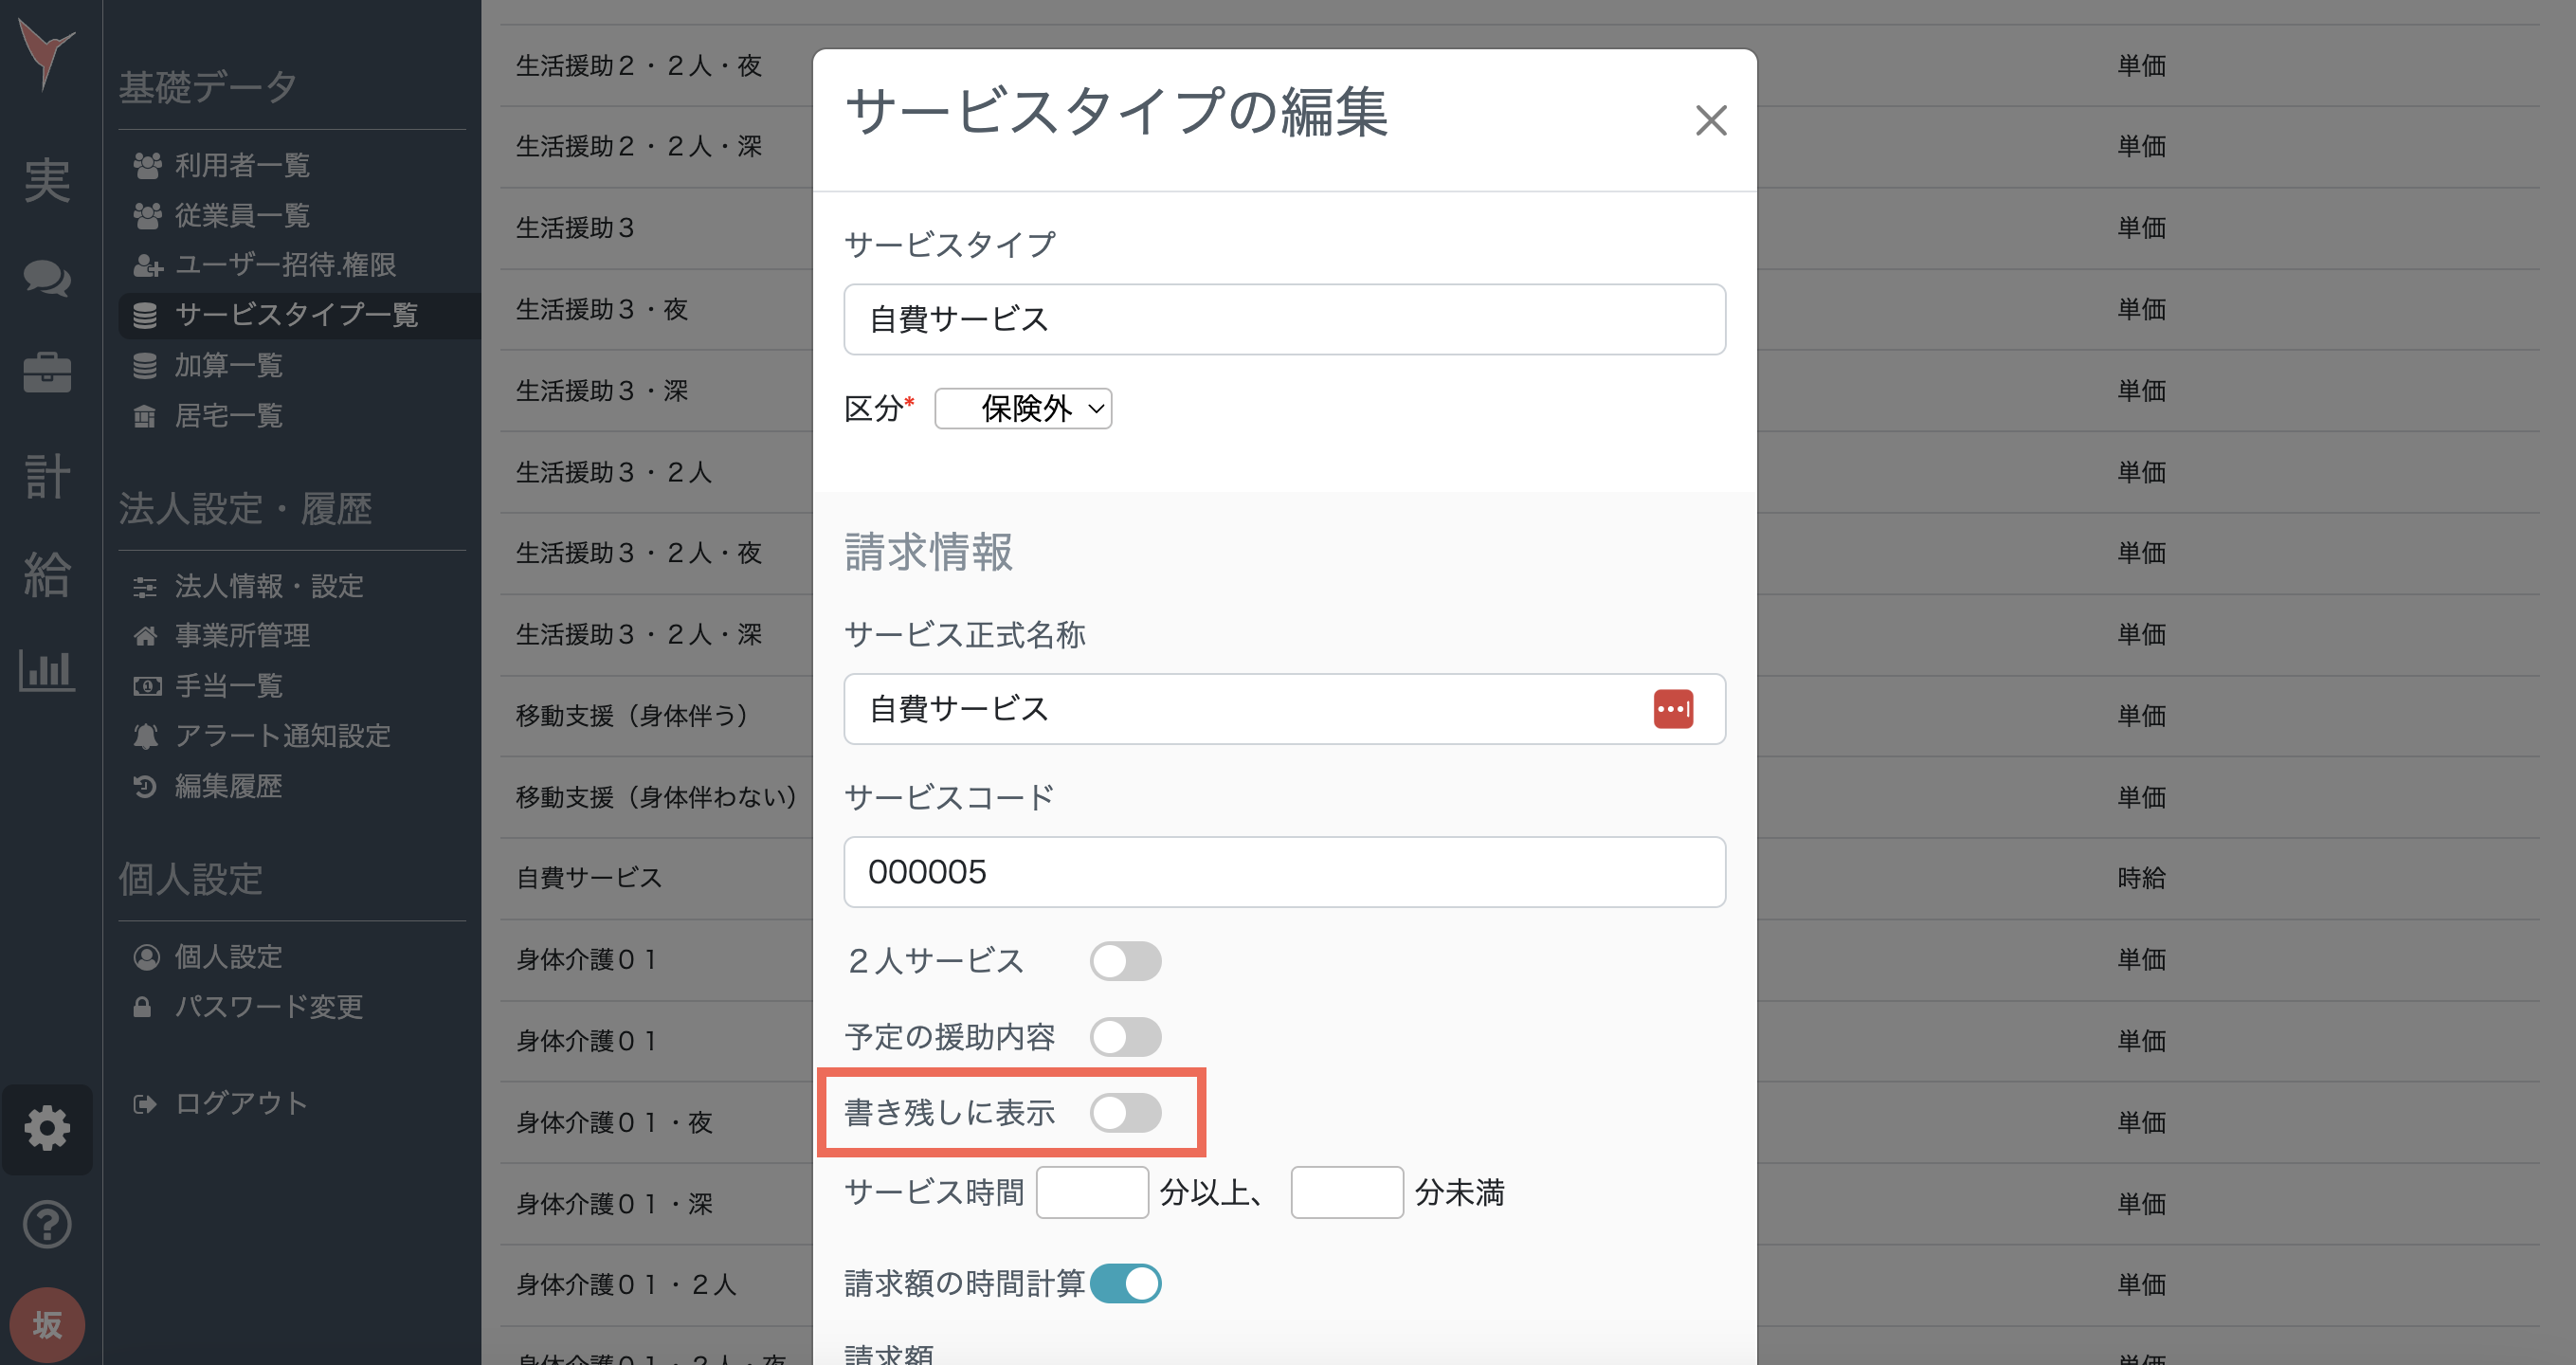Open パスワード変更 under 個人設定
Image resolution: width=2576 pixels, height=1365 pixels.
click(268, 1007)
